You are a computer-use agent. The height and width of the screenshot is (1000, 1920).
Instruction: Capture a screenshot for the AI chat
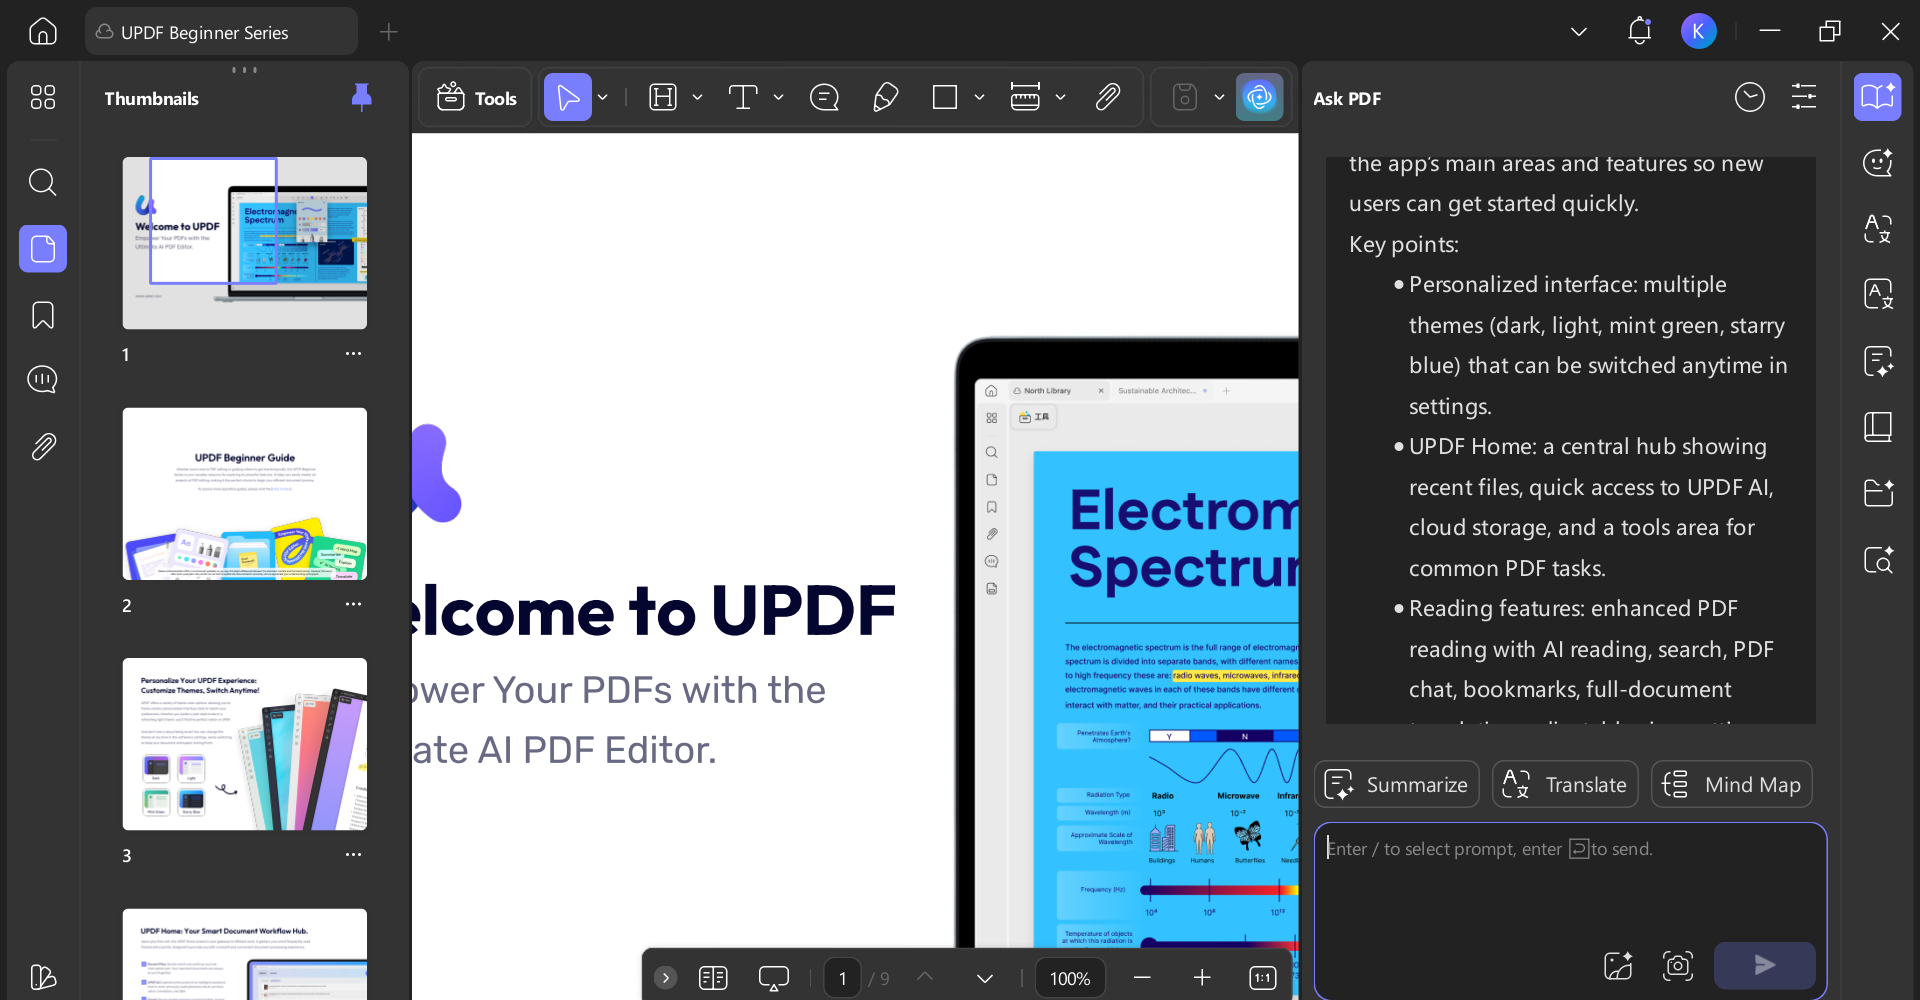pos(1678,965)
